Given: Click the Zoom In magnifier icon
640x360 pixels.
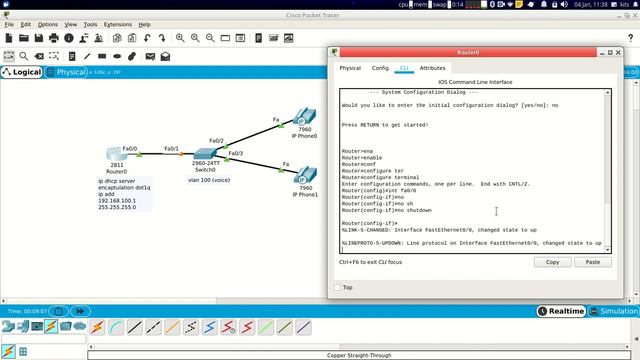Looking at the screenshot, I should pos(180,38).
